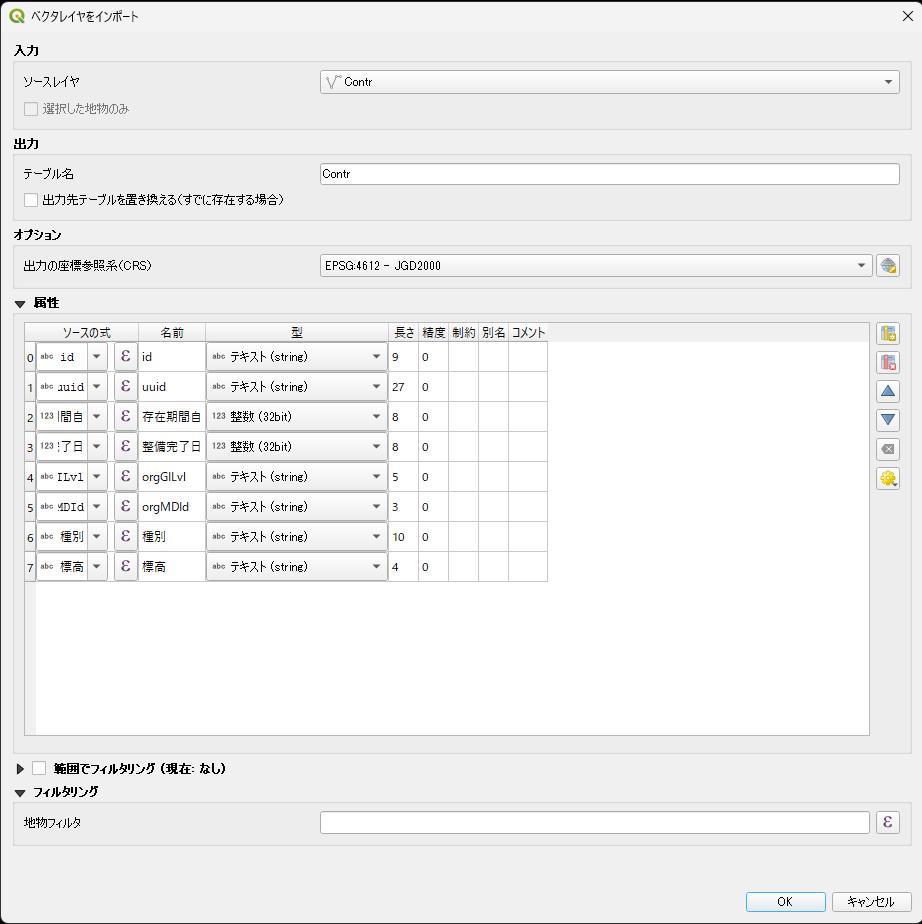
Task: Move the selected field up
Action: [x=887, y=391]
